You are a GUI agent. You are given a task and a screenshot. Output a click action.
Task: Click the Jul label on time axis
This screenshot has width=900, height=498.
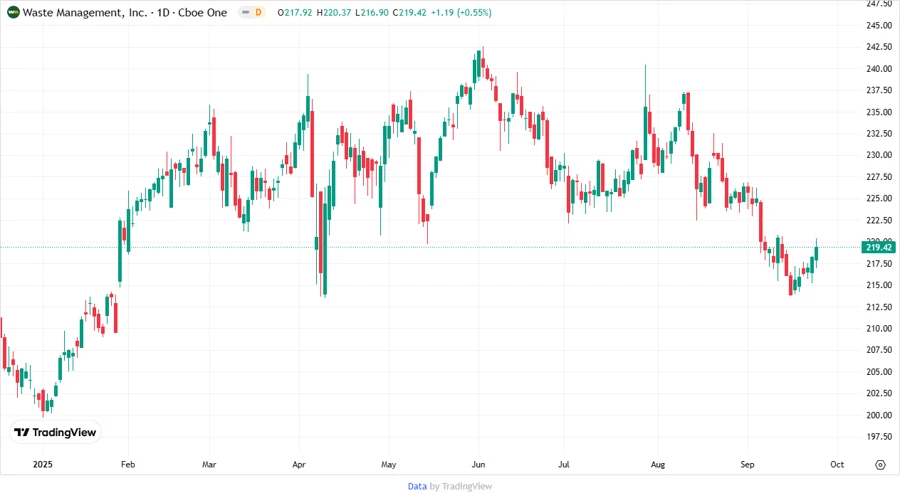click(x=564, y=464)
